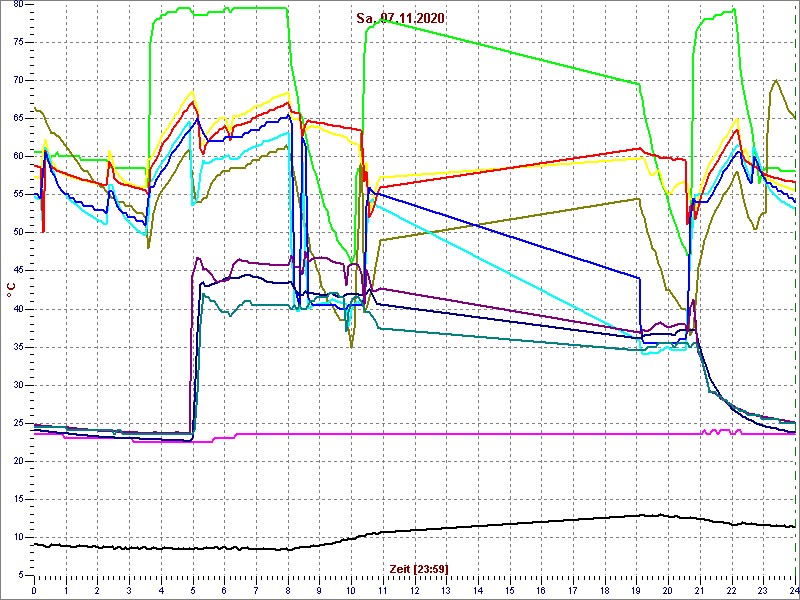This screenshot has height=600, width=800.
Task: Click the 25 label on temperature axis
Action: click(20, 423)
